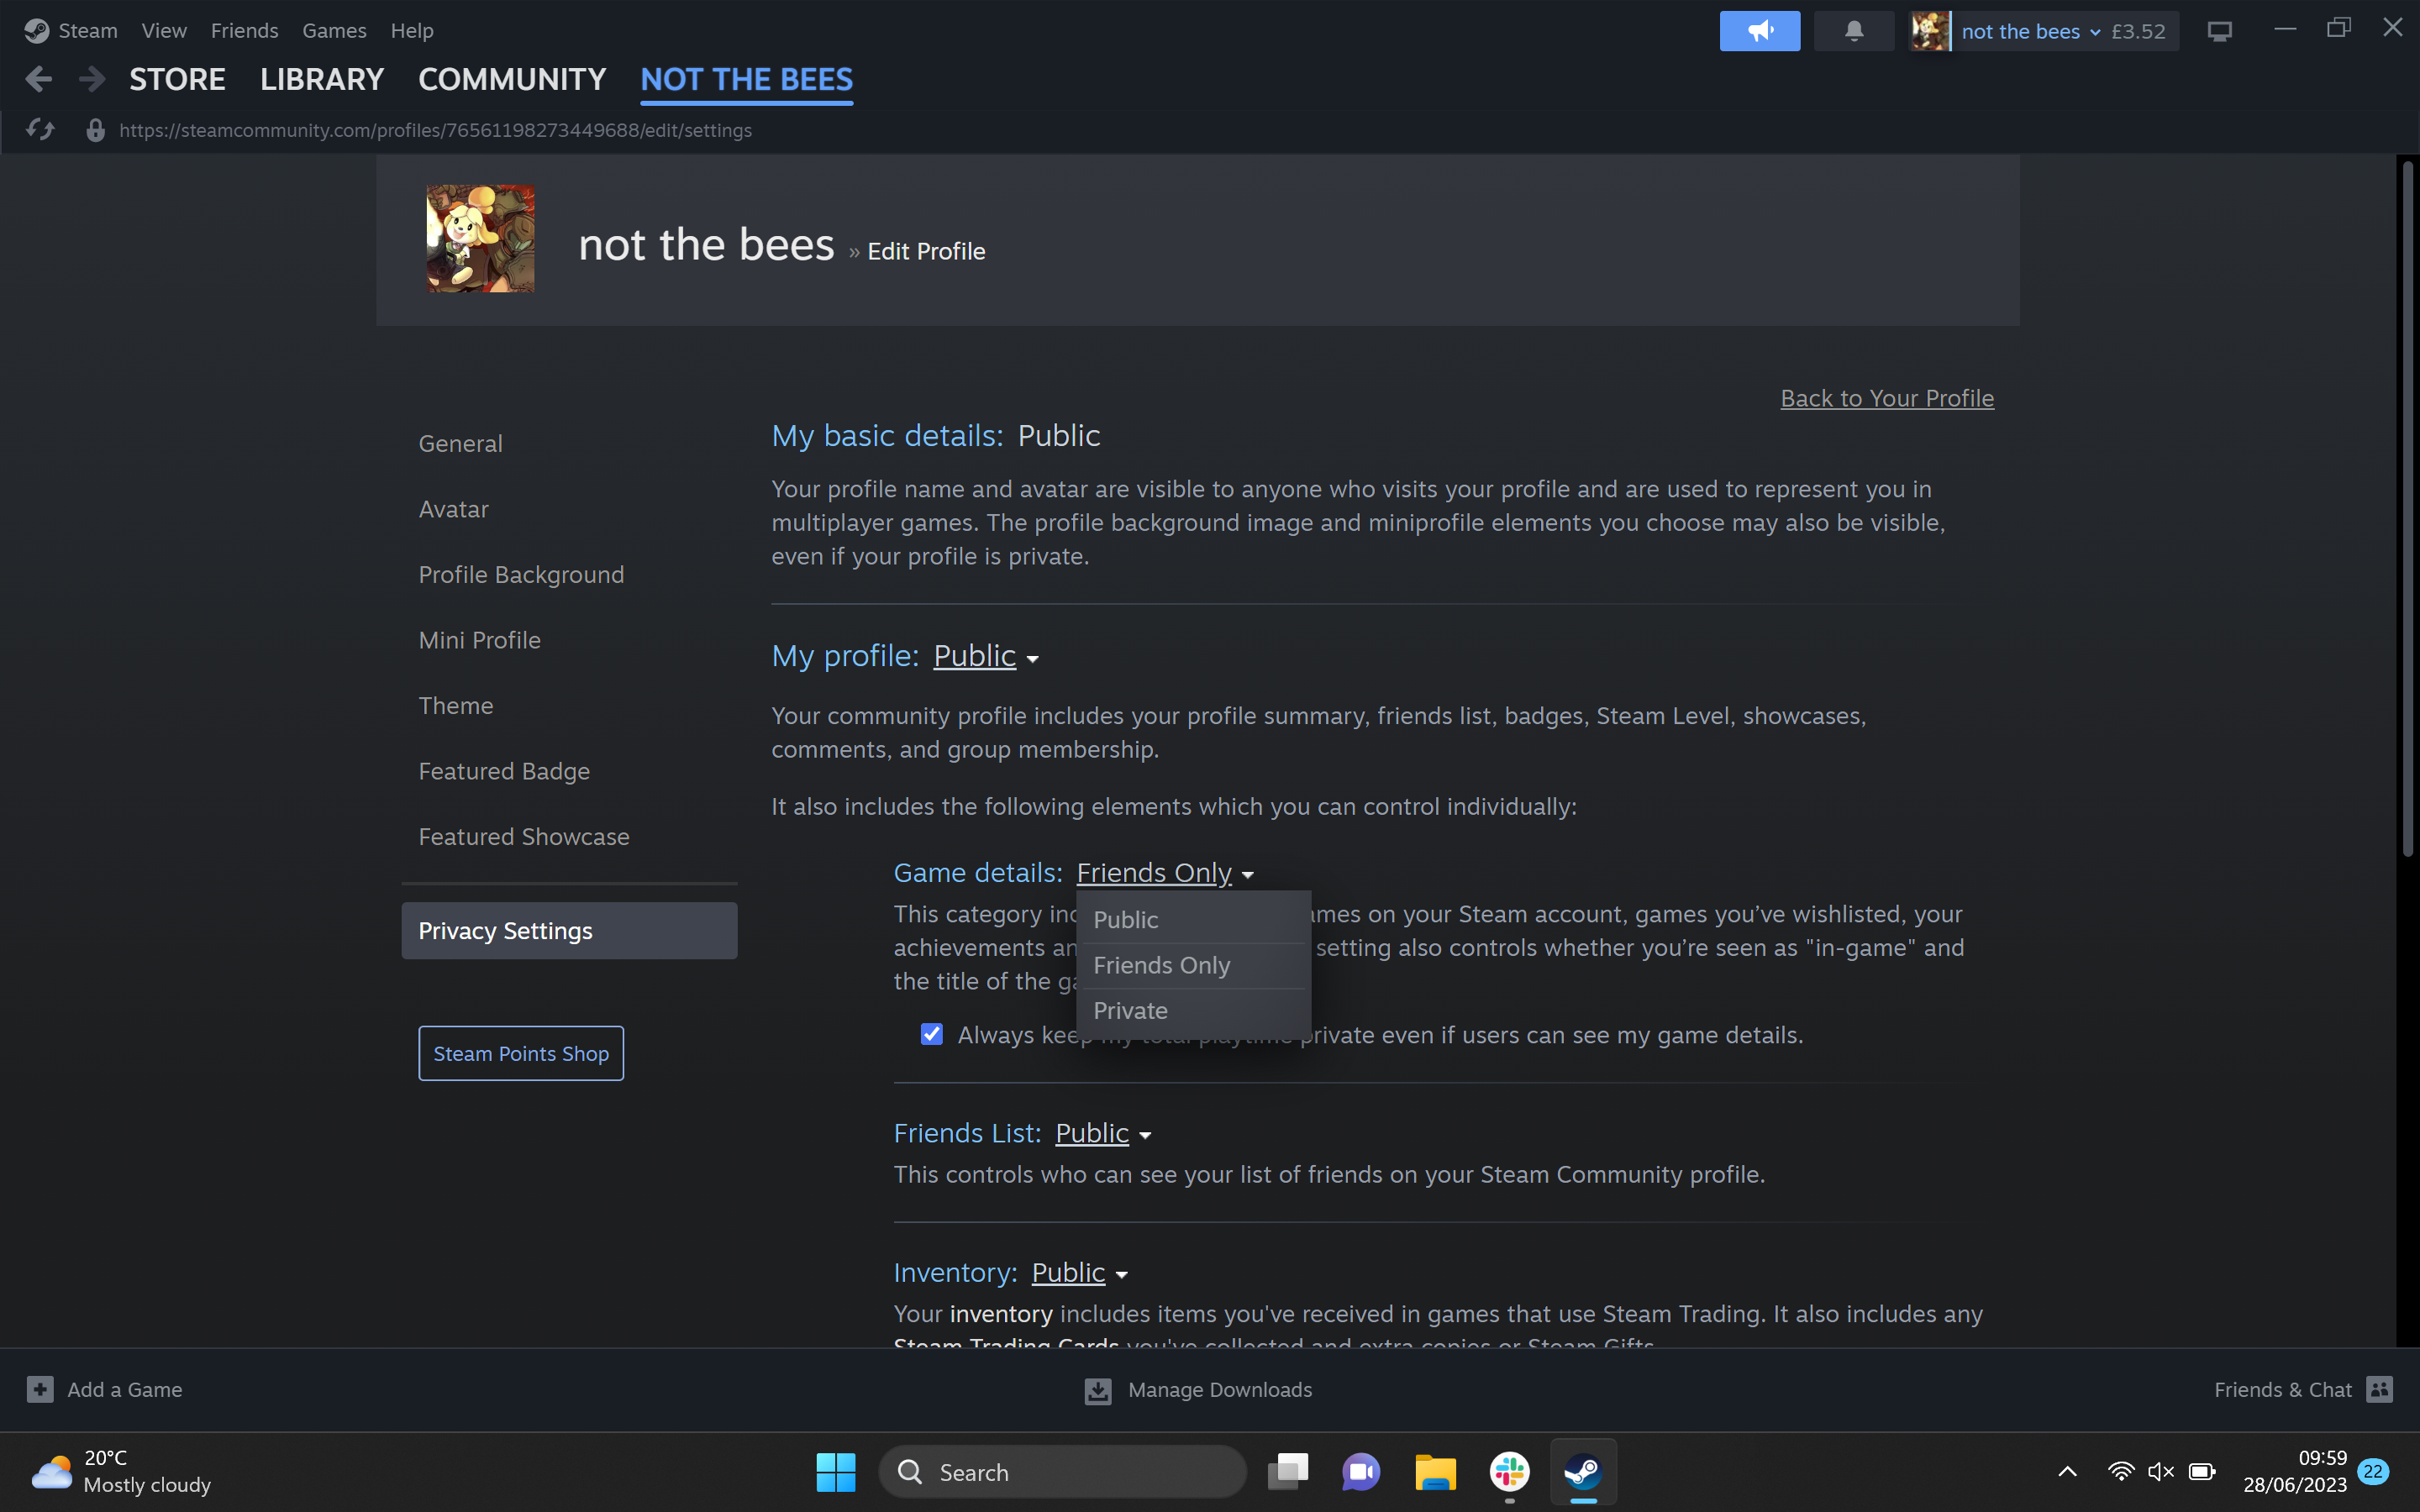
Task: Open Friends & Chat people icon
Action: coord(2380,1389)
